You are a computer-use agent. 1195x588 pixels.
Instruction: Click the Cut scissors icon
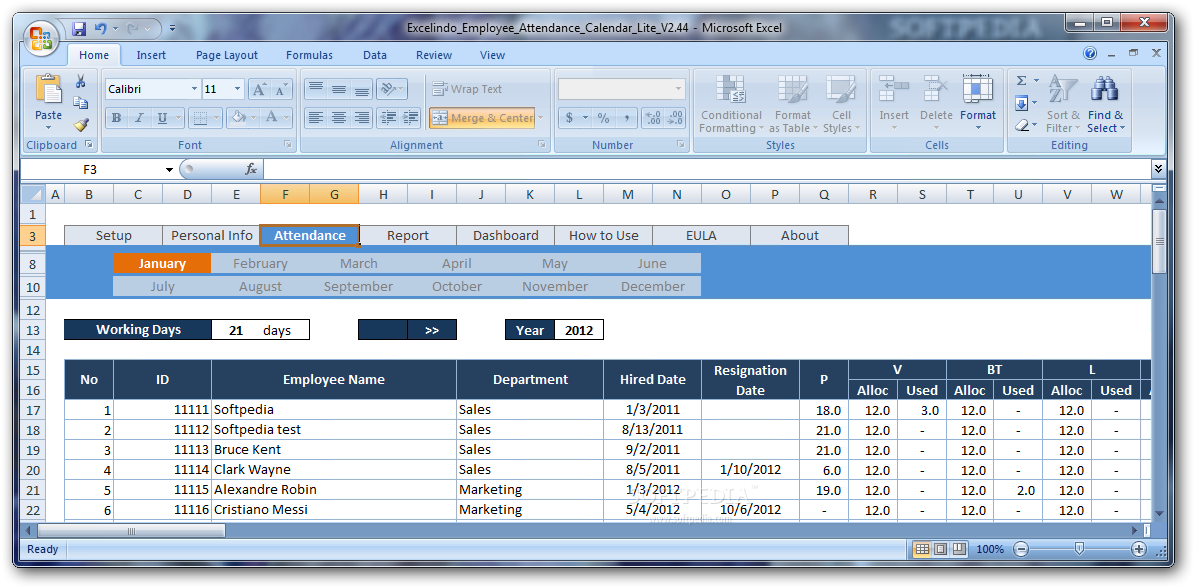click(80, 81)
